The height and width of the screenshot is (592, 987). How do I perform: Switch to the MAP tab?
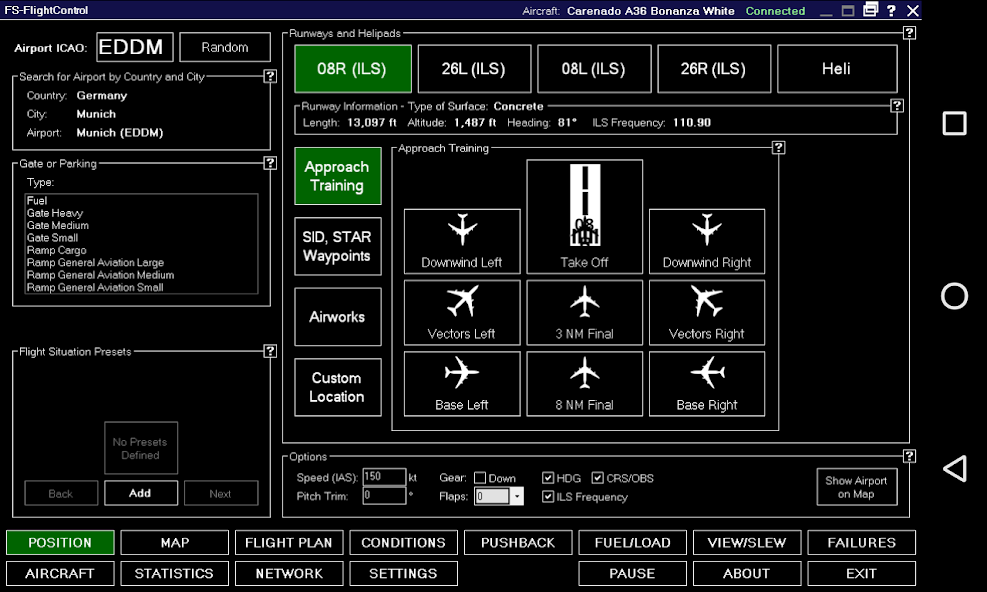pyautogui.click(x=174, y=542)
